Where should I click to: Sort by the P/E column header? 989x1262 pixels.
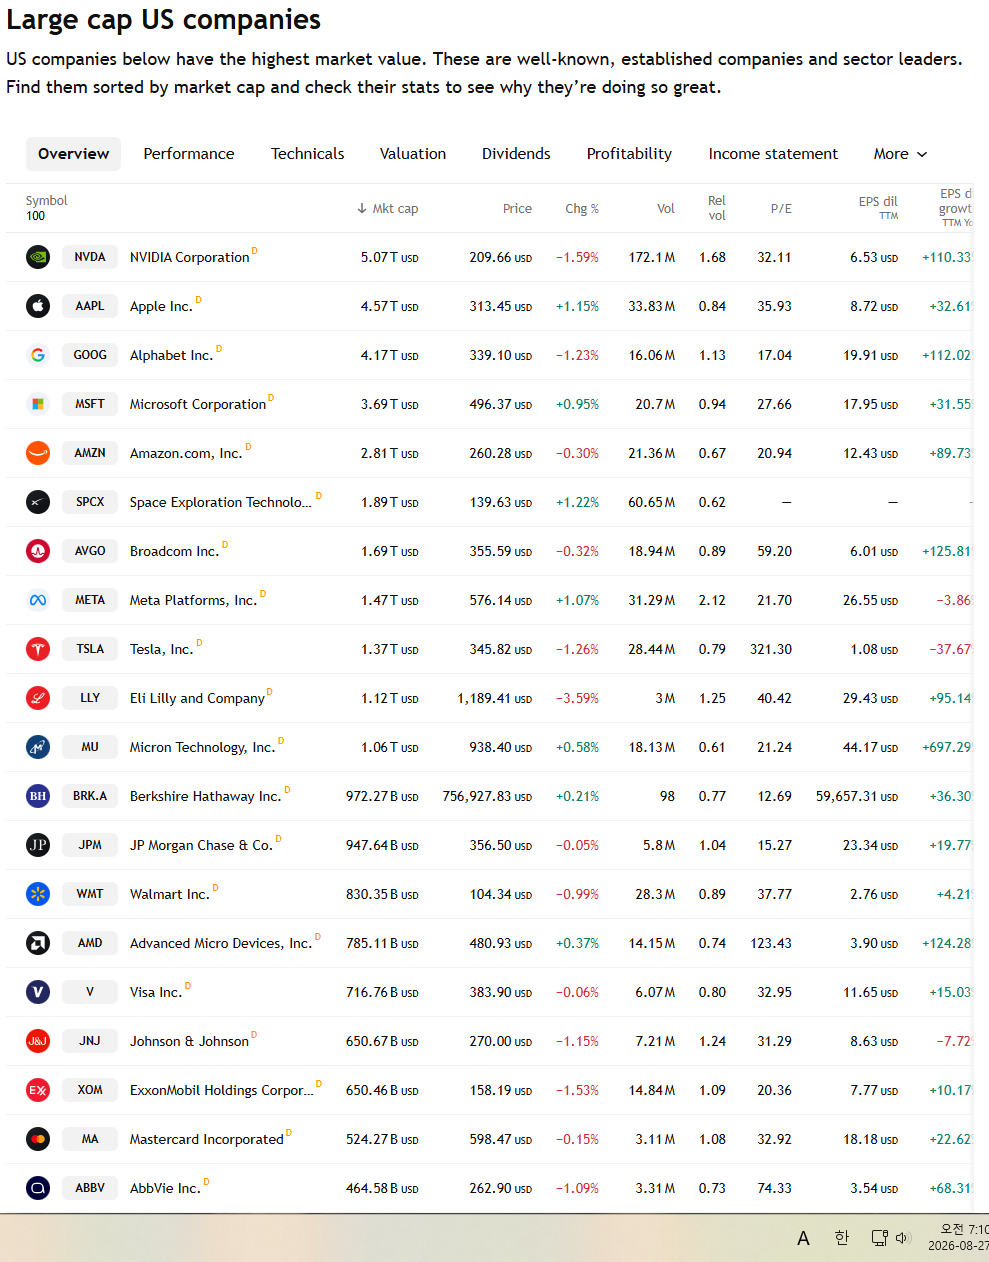781,209
